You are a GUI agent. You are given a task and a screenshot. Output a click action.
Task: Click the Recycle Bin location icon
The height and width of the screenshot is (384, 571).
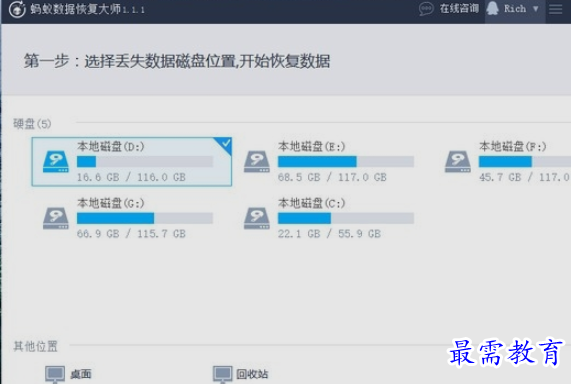click(223, 374)
